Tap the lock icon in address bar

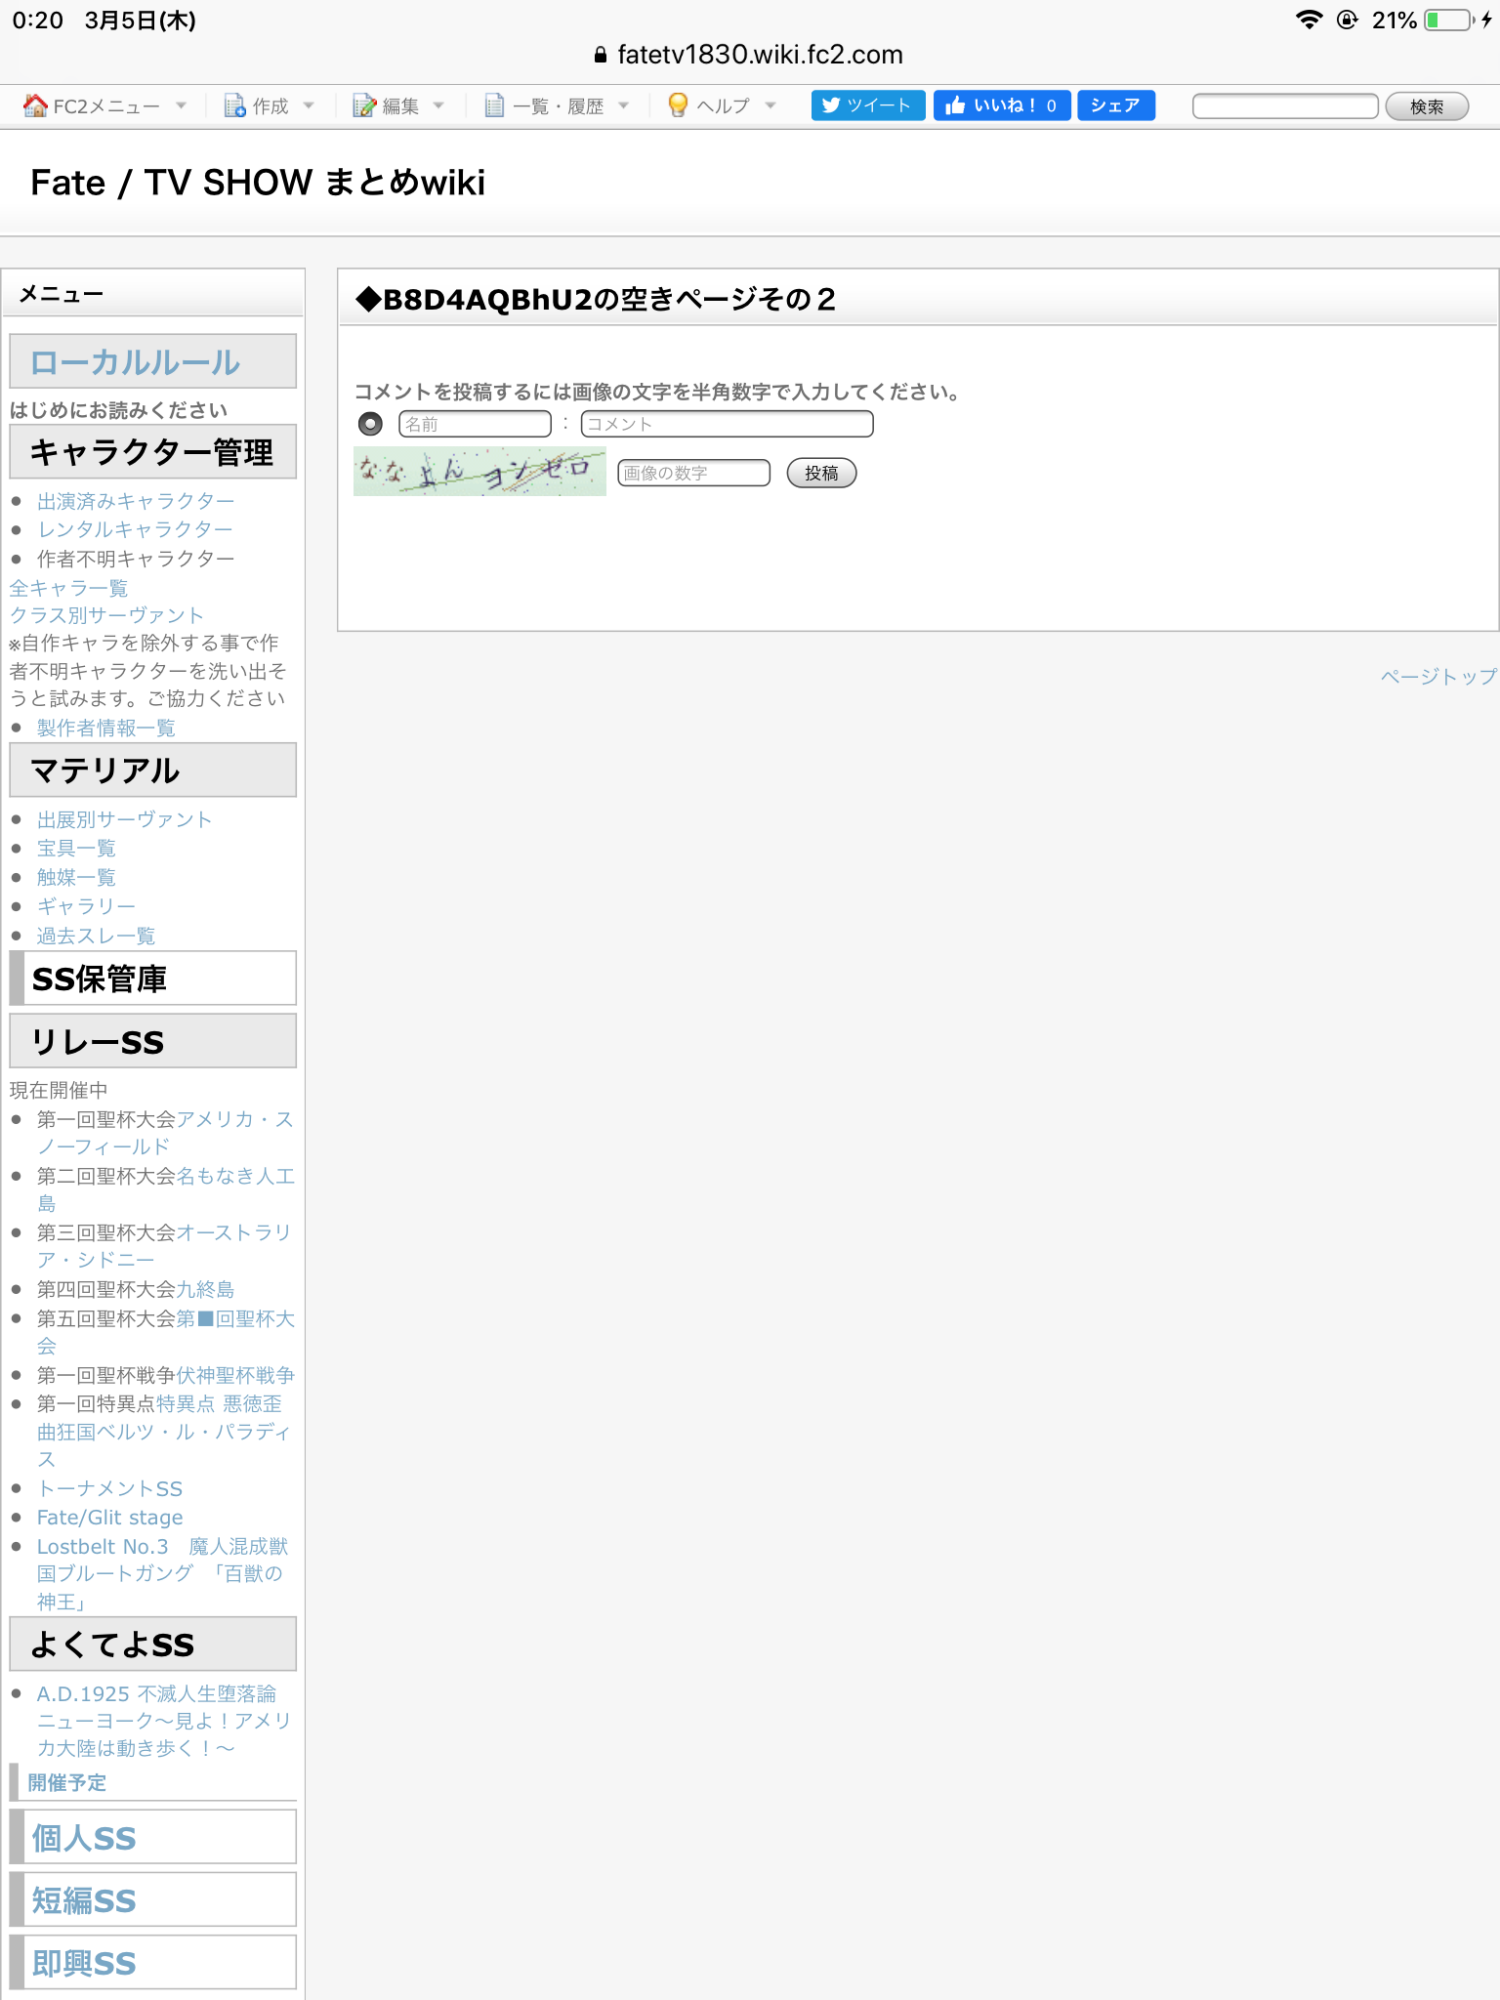click(600, 55)
